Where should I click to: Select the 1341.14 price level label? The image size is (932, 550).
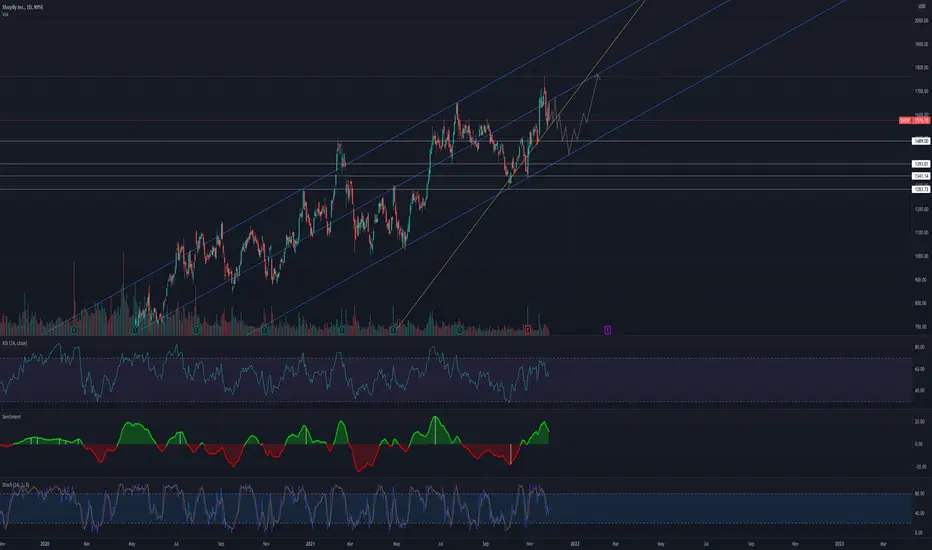click(921, 176)
